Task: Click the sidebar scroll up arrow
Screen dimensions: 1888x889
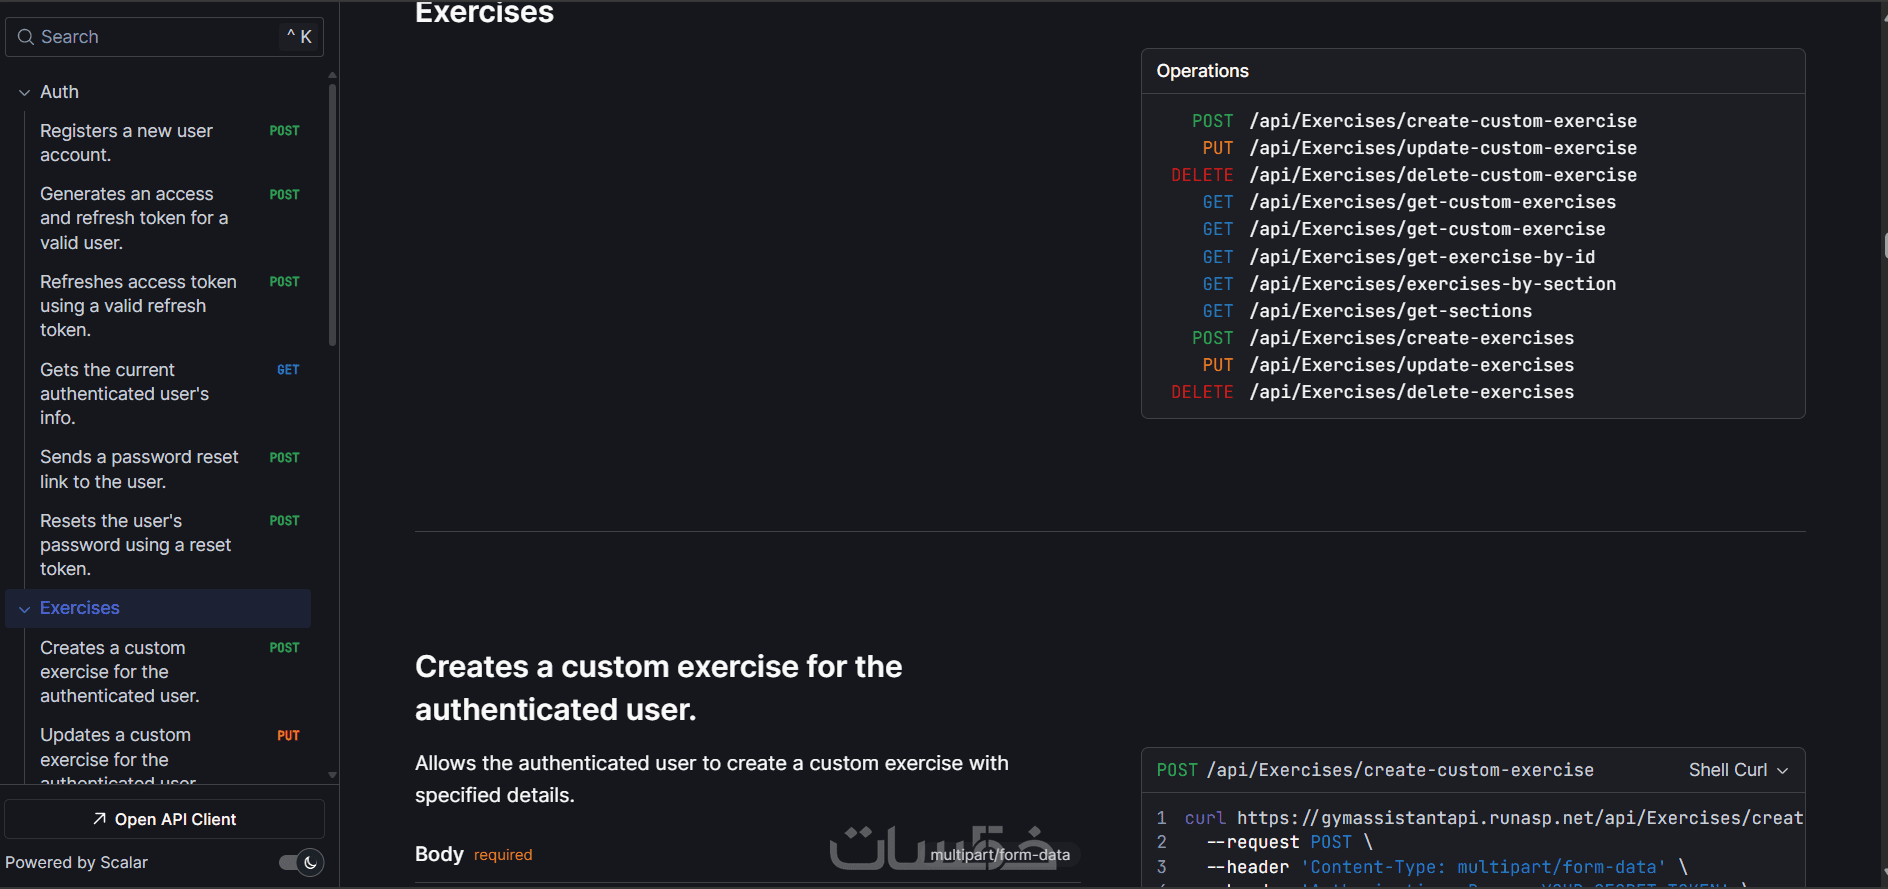Action: [x=332, y=75]
